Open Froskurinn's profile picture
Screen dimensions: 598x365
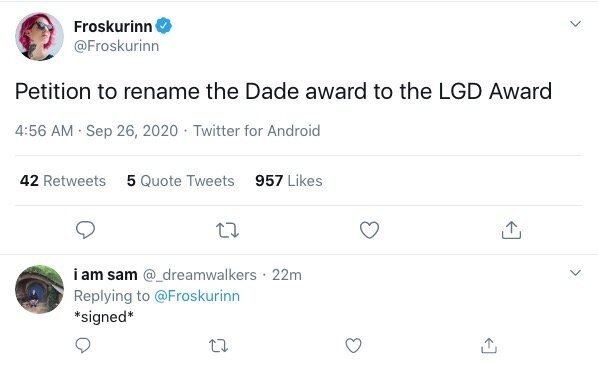coord(39,36)
